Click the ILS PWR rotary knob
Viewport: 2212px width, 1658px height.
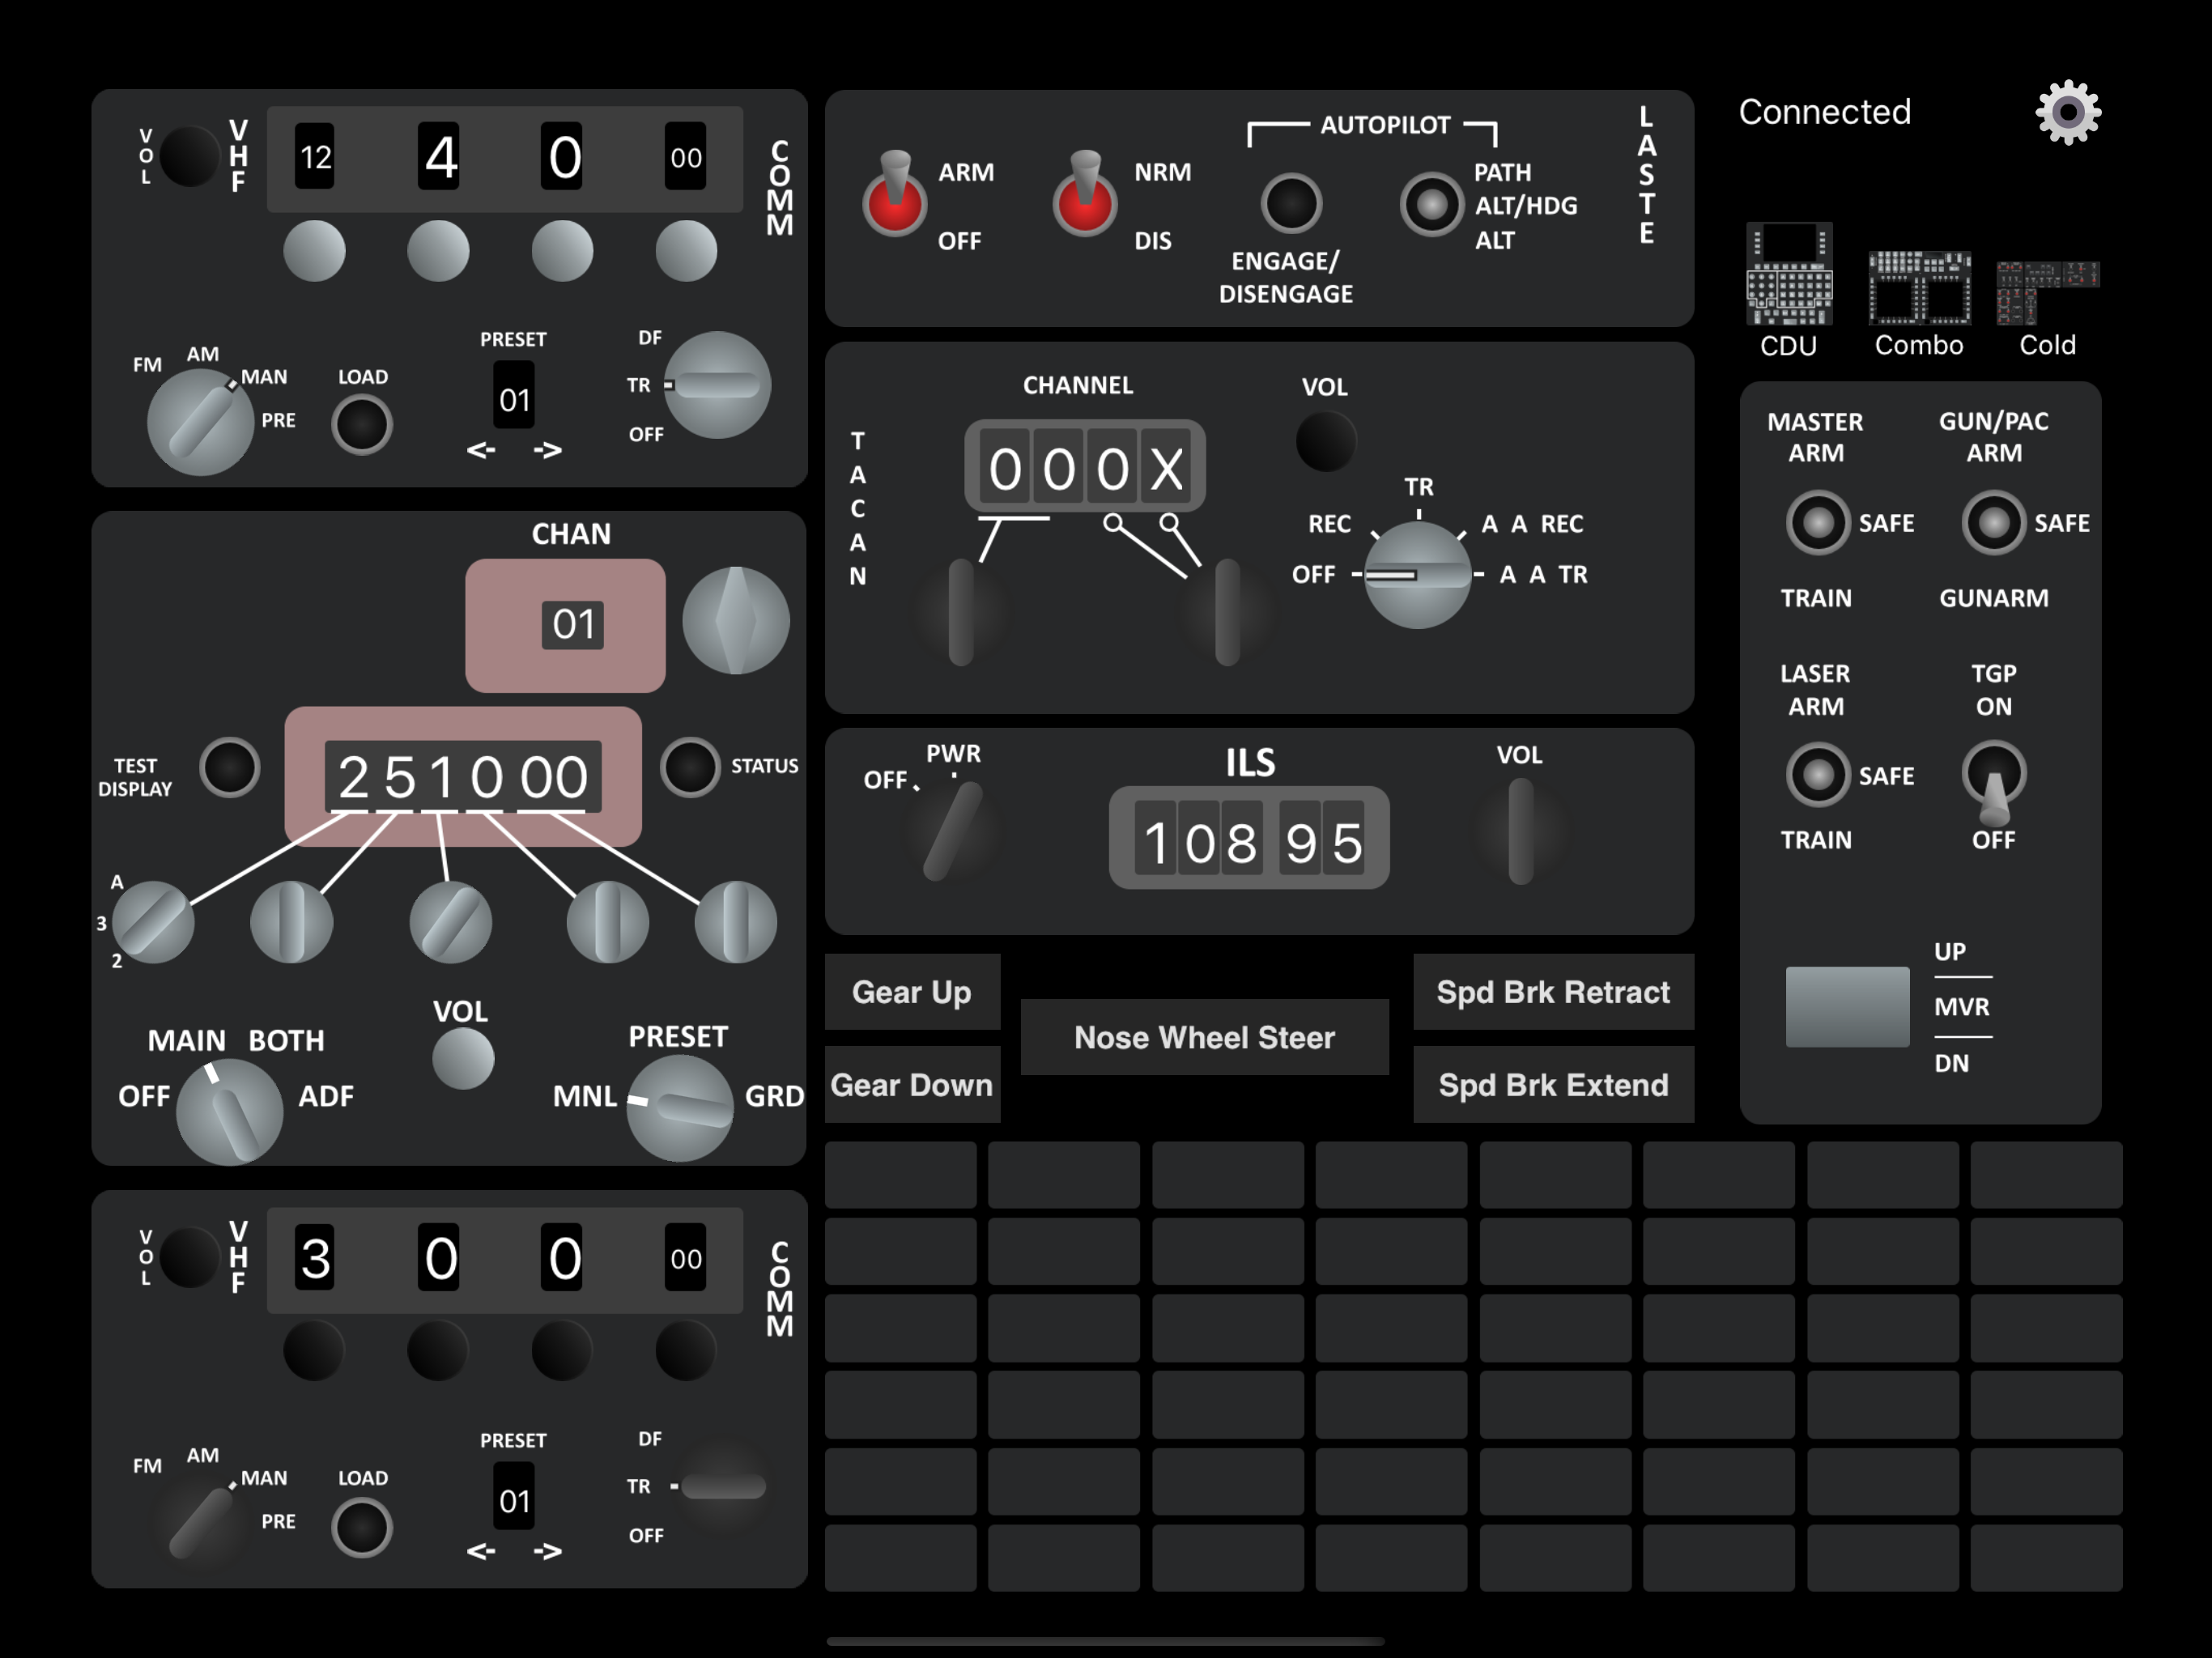[x=951, y=831]
